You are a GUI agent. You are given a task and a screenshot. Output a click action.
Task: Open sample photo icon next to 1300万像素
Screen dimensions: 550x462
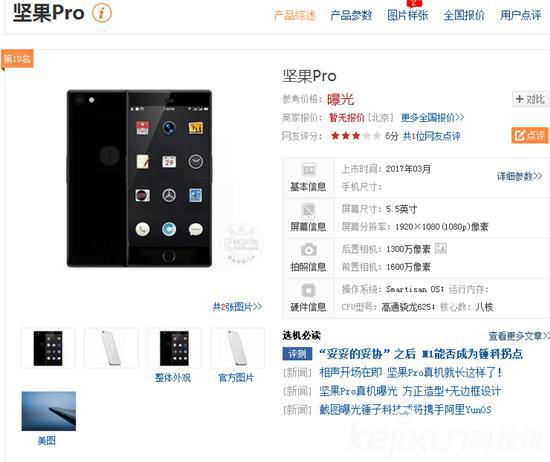441,249
